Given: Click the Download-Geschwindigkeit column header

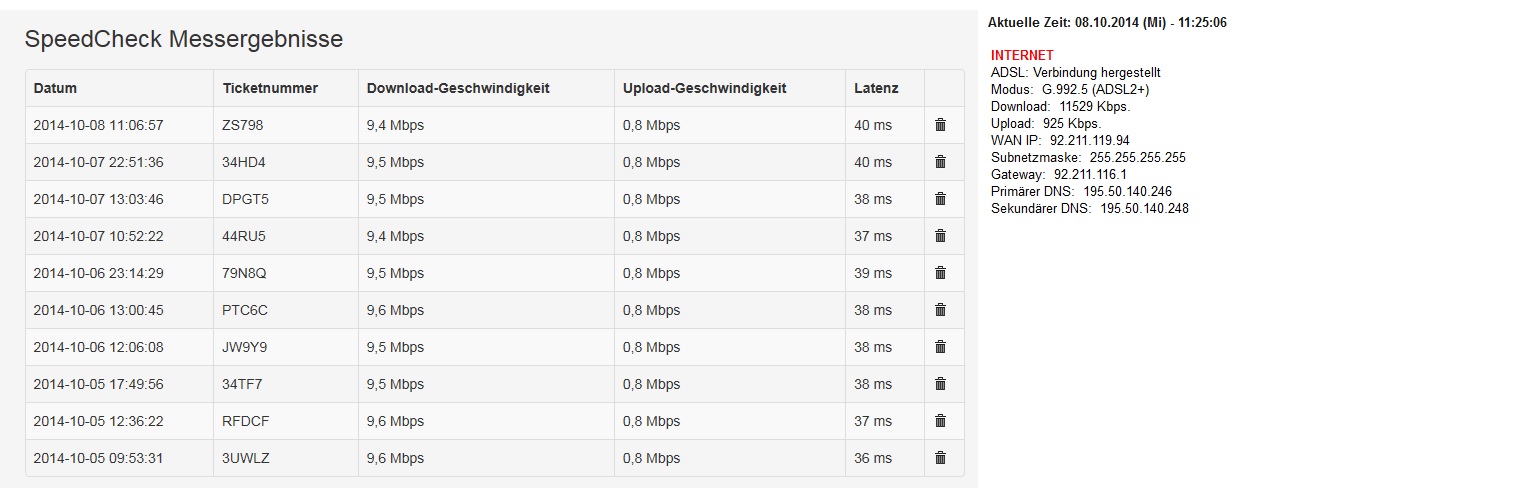Looking at the screenshot, I should pyautogui.click(x=458, y=88).
